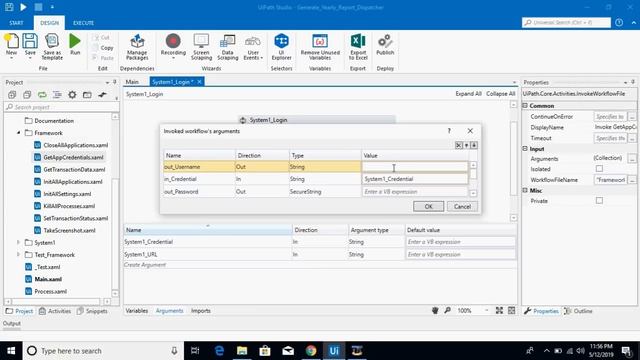The height and width of the screenshot is (360, 640).
Task: Toggle the Isolated checkbox
Action: [x=599, y=169]
